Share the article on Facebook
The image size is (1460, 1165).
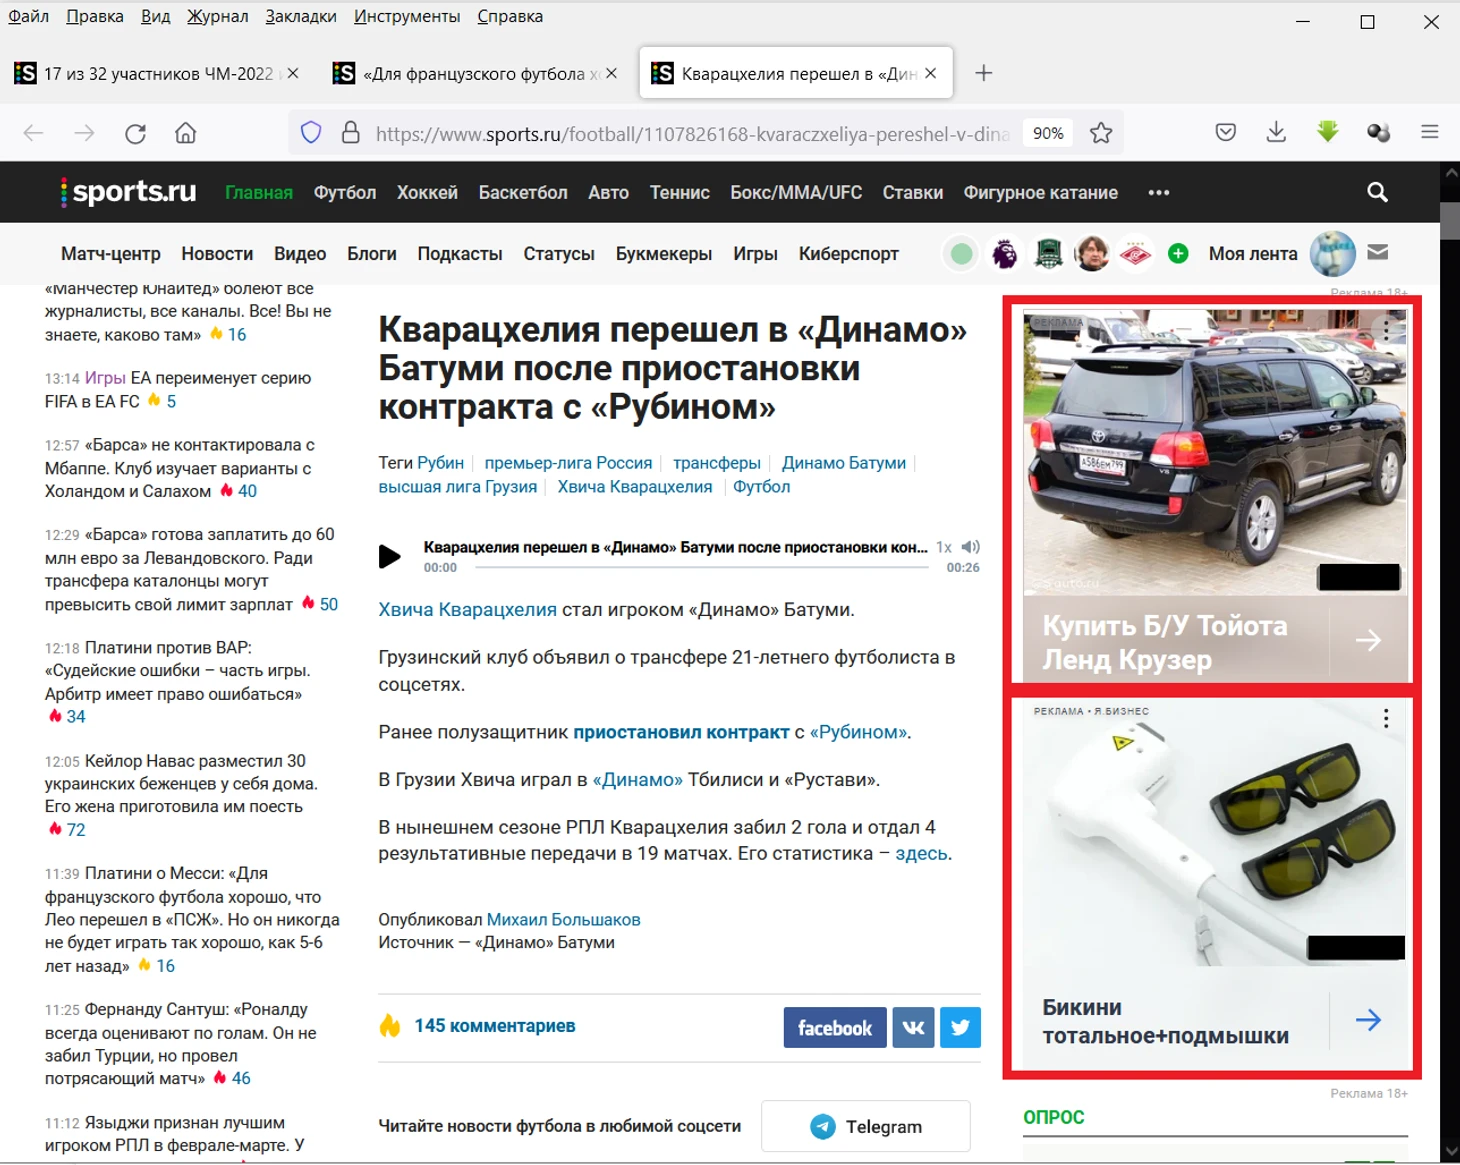click(x=835, y=1028)
